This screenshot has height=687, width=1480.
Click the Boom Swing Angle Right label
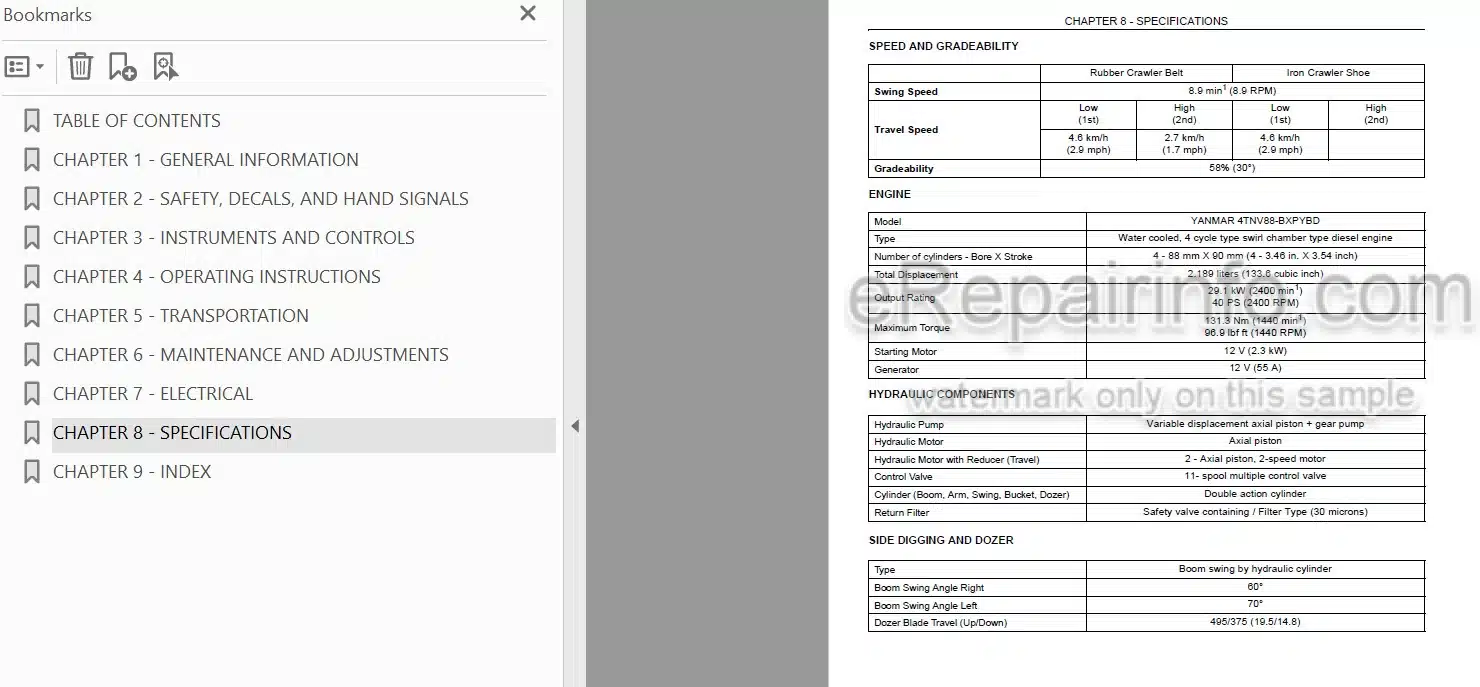coord(929,588)
